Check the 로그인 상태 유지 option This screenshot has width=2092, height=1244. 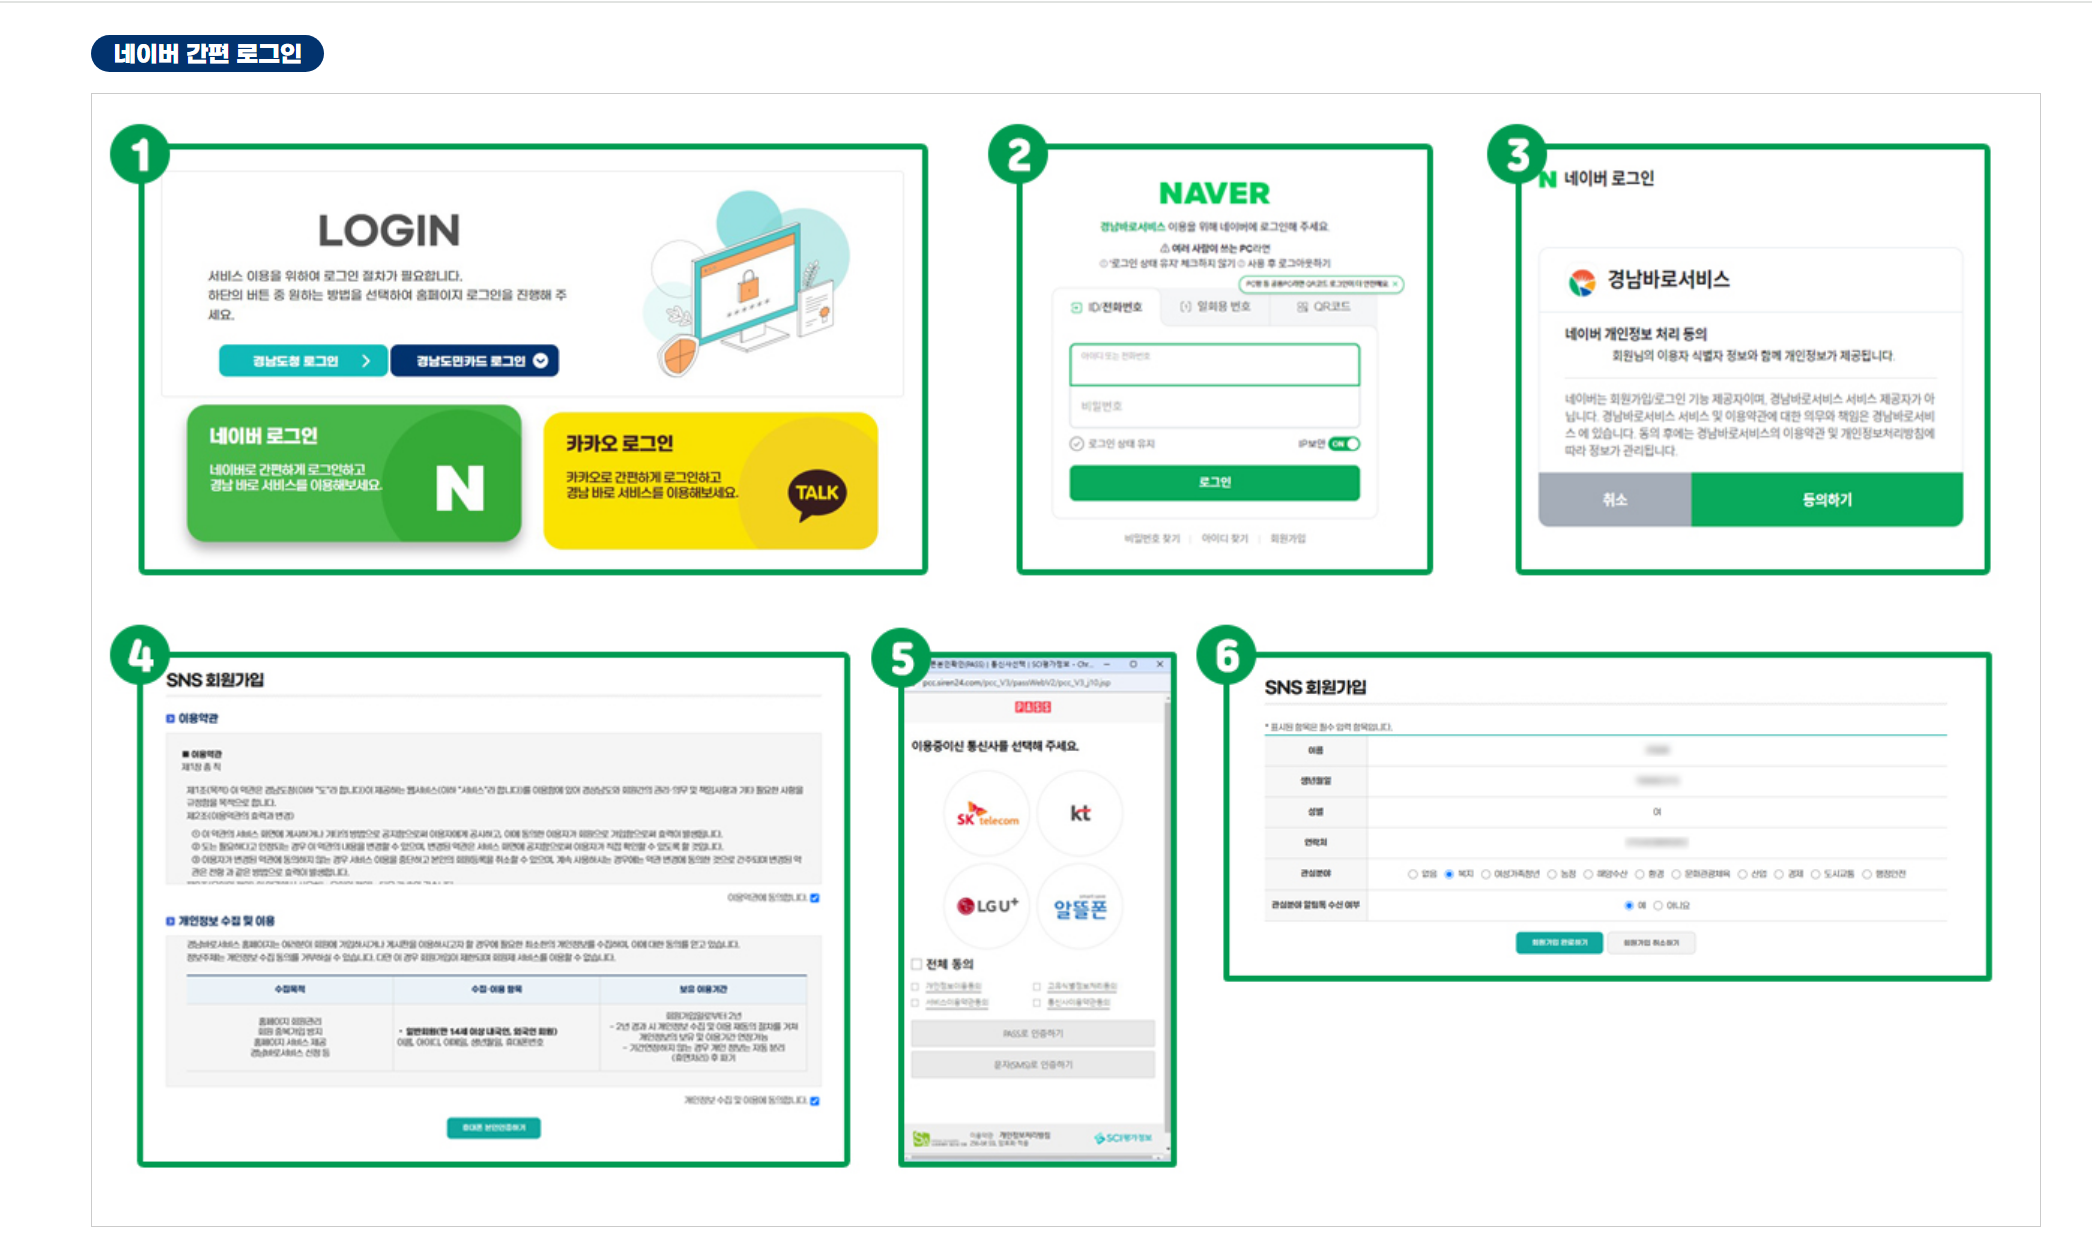tap(1077, 444)
